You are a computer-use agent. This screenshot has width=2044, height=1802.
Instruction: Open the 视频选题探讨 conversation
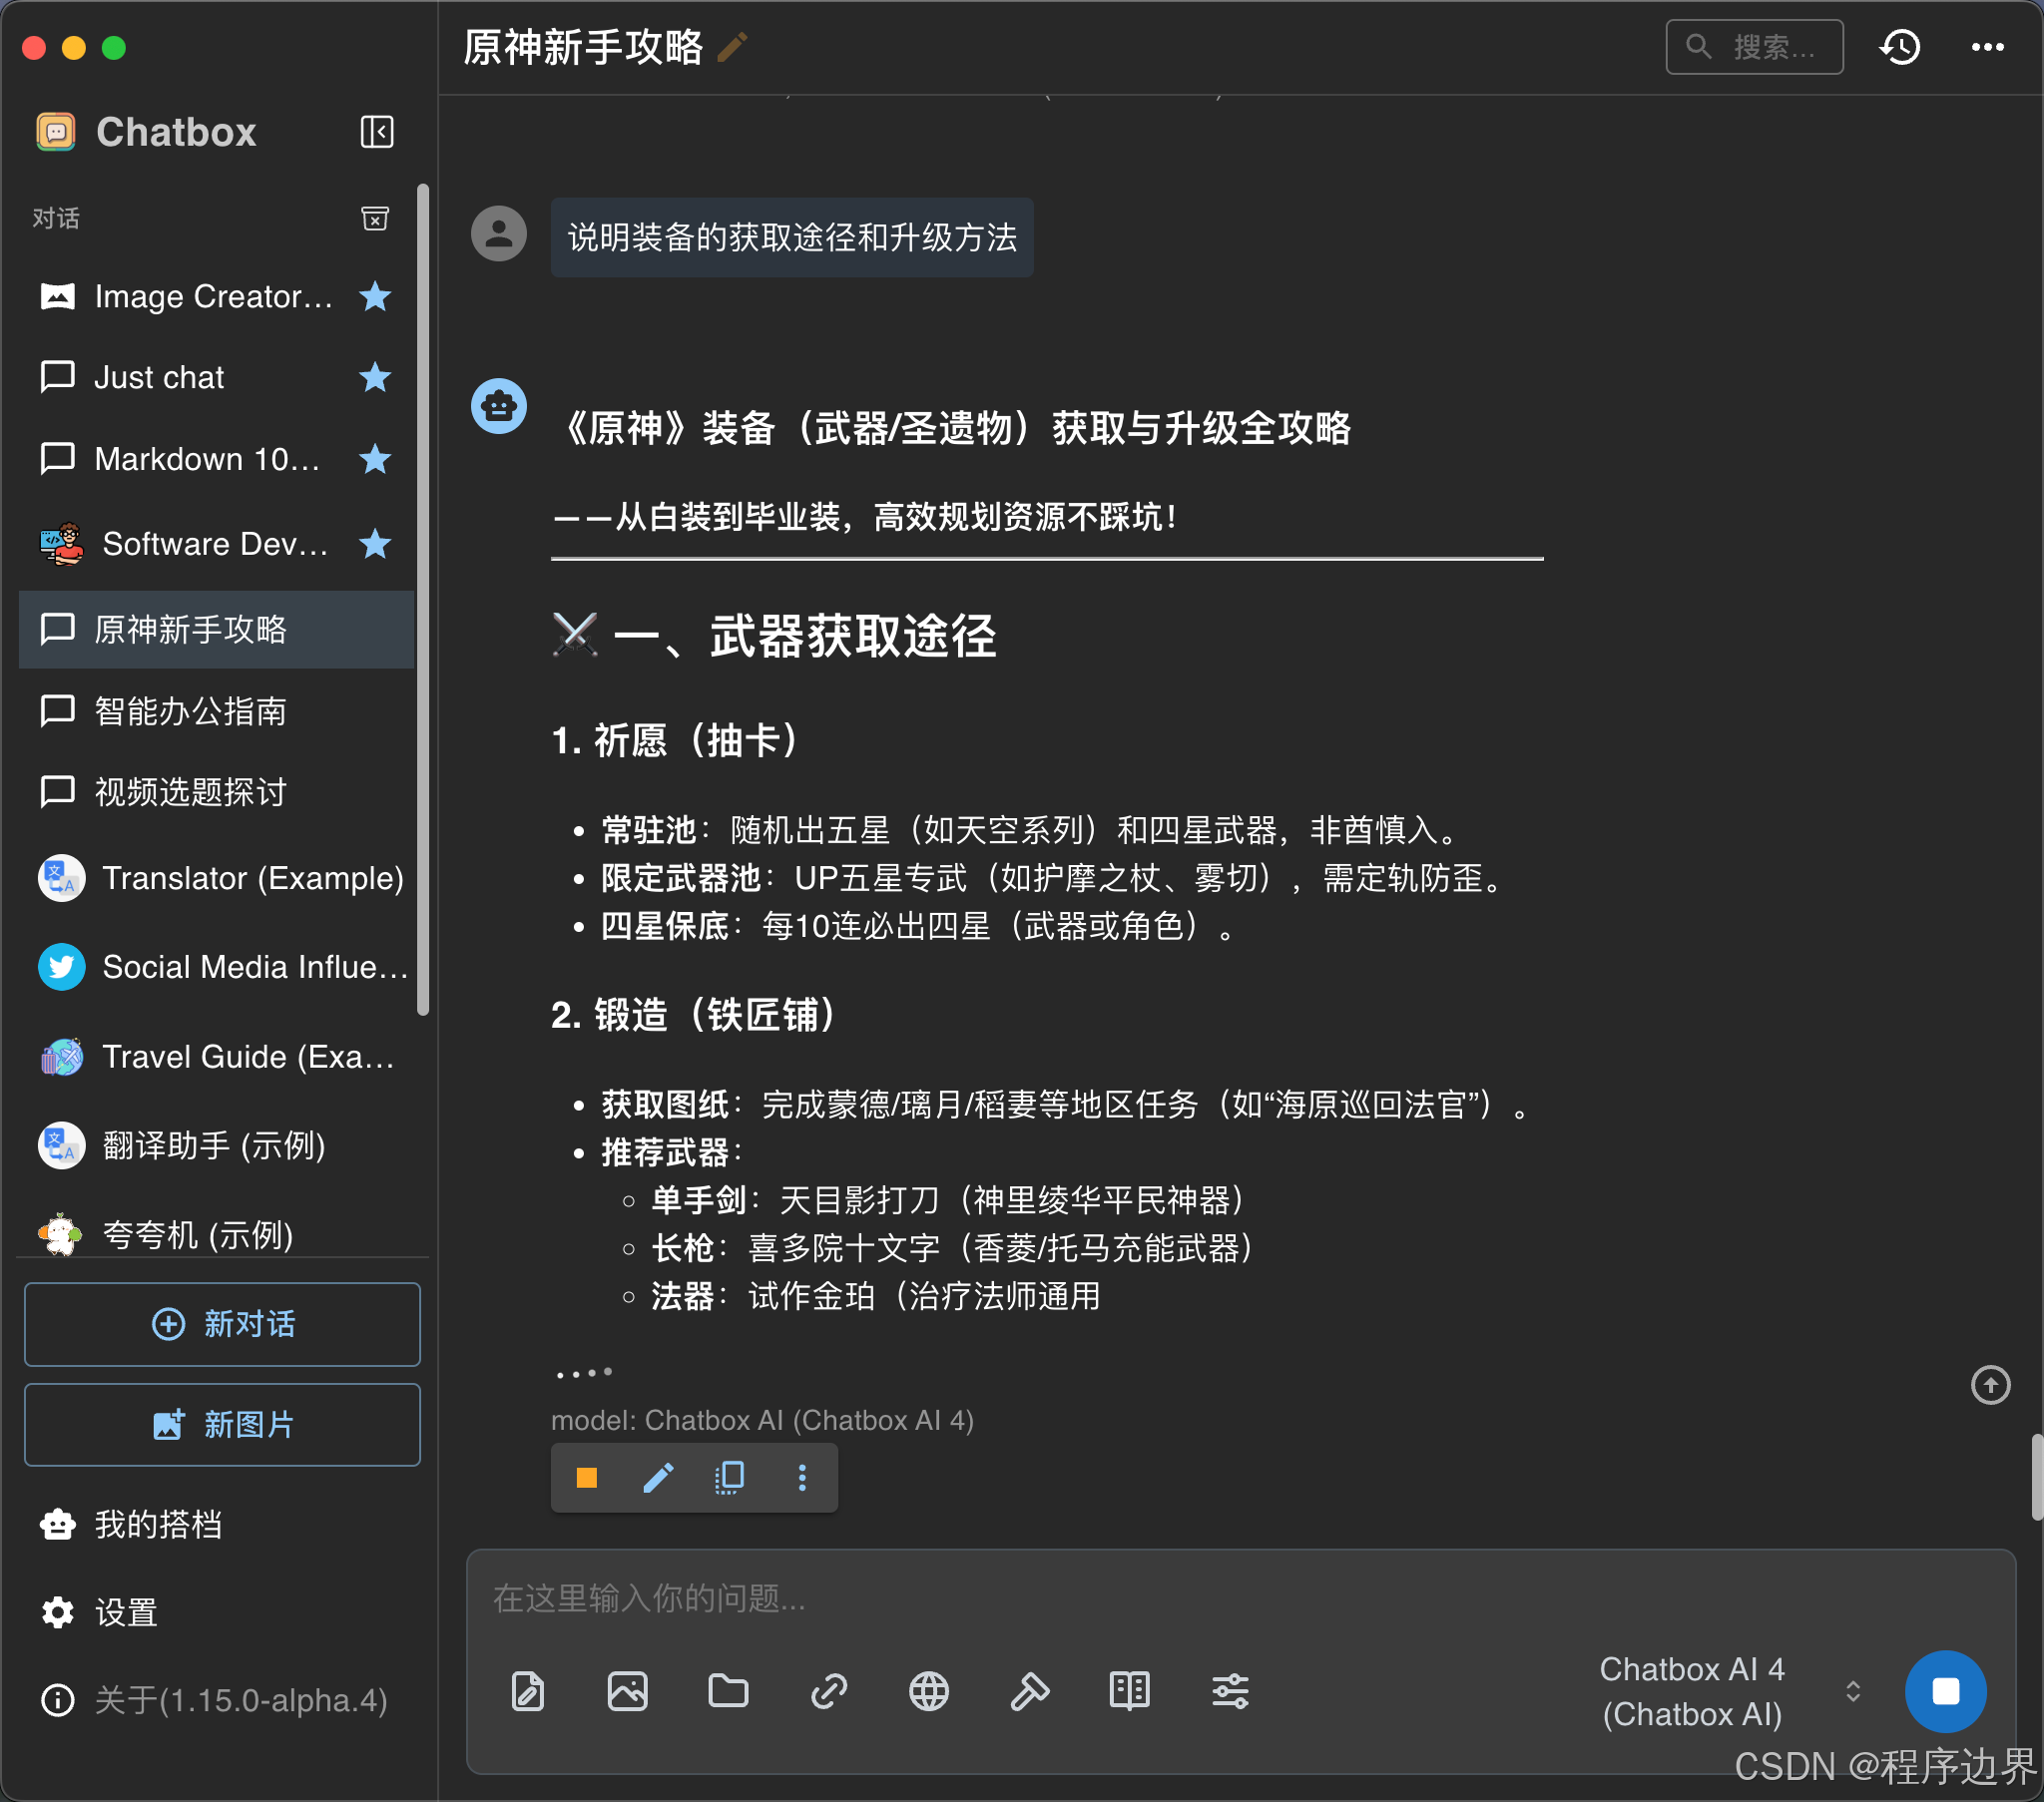click(x=216, y=792)
